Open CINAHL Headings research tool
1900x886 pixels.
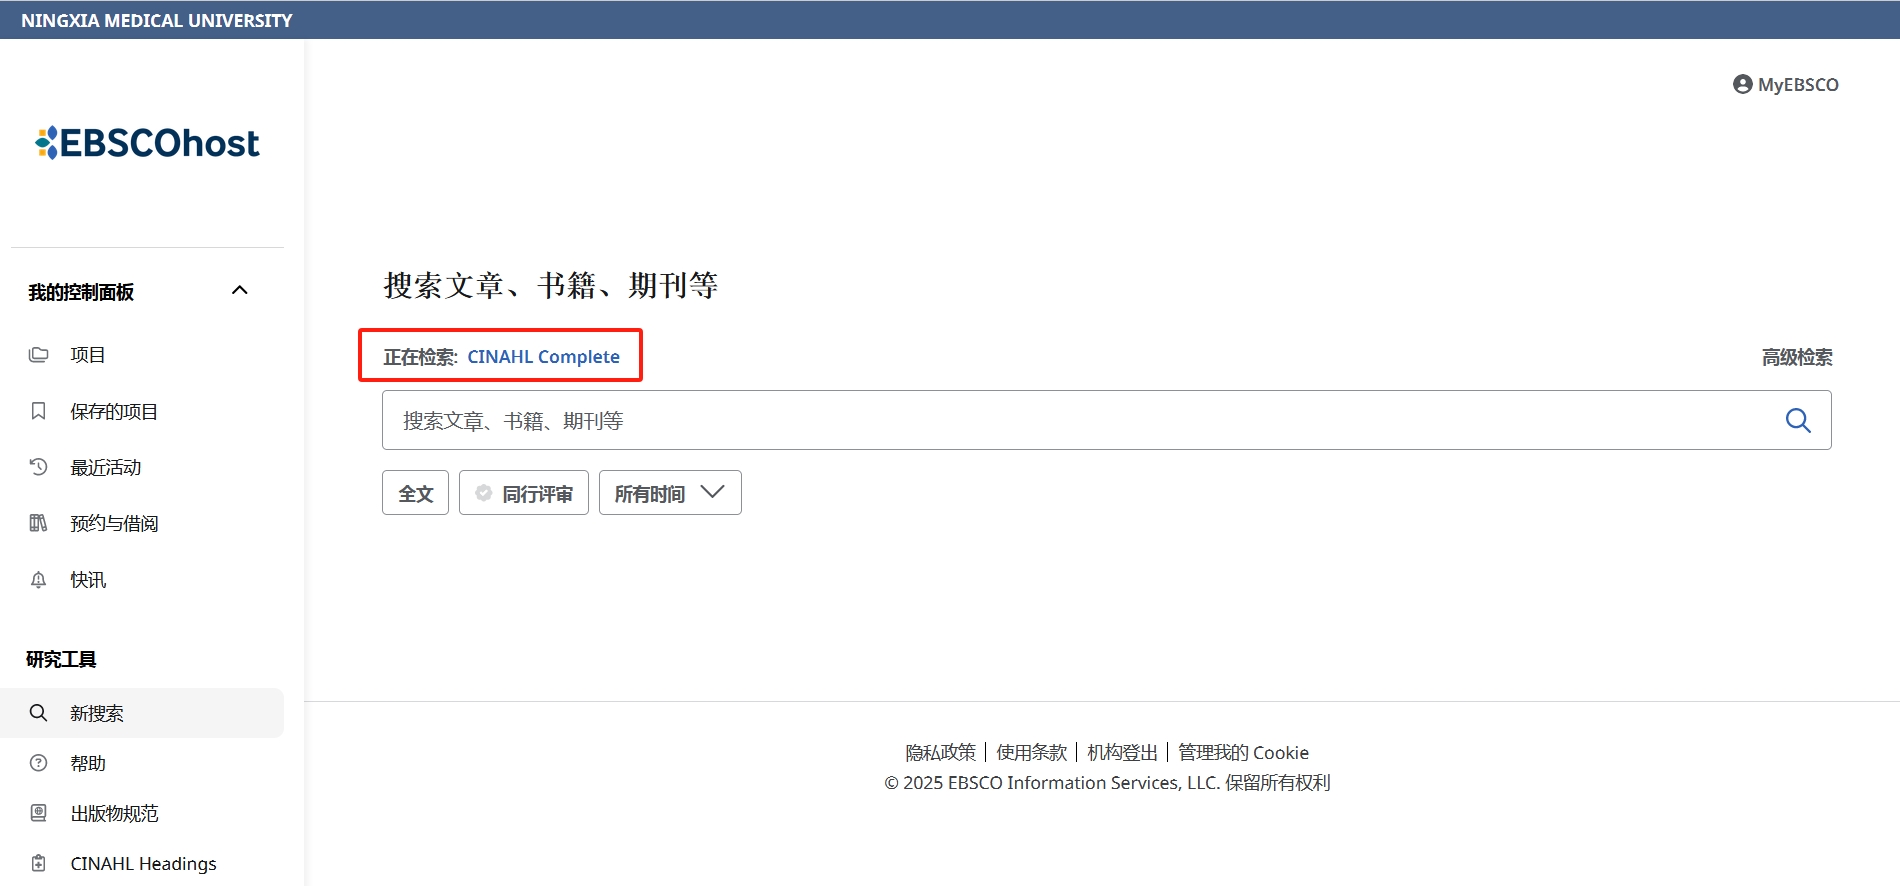click(x=143, y=863)
